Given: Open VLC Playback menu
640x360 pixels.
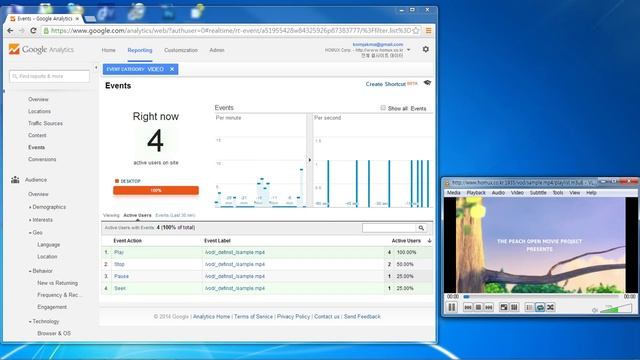Looking at the screenshot, I should [476, 193].
